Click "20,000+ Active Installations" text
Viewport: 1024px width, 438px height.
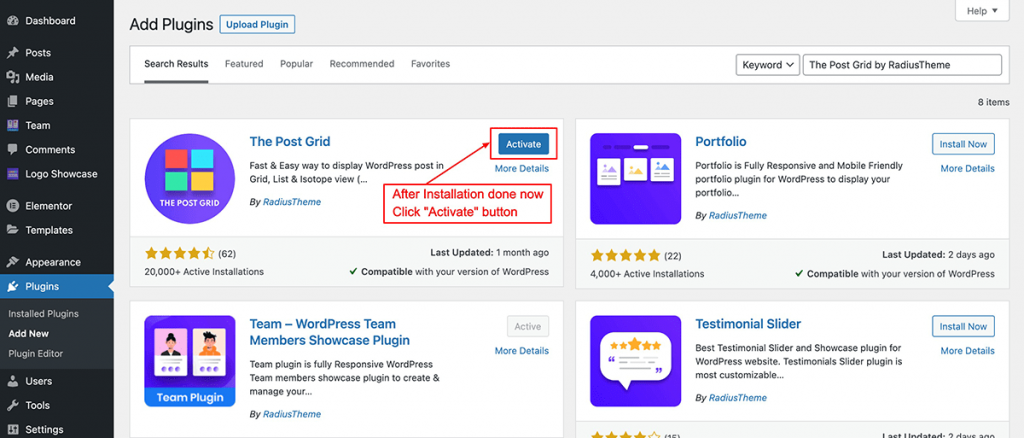(x=204, y=272)
